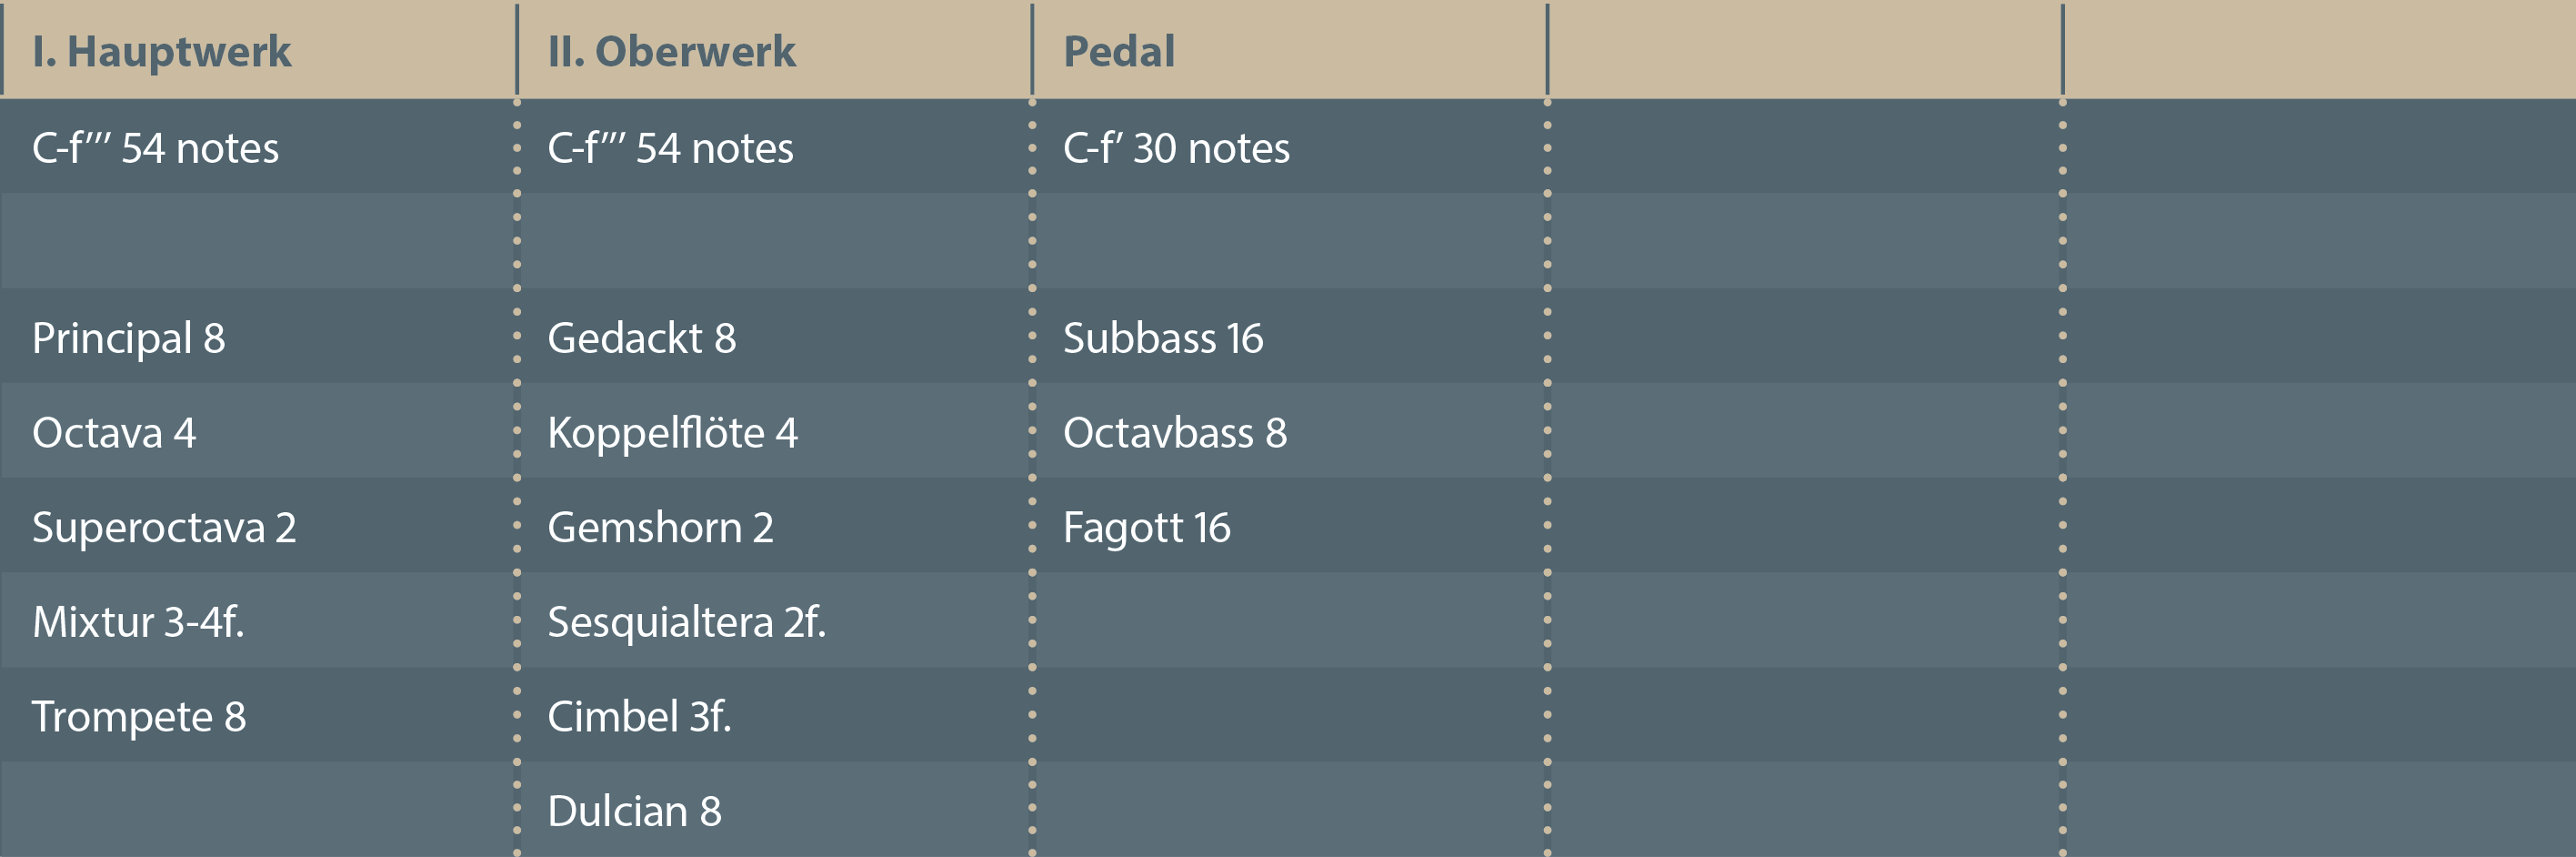
Task: Select the Gedackt 8 stop
Action: (641, 338)
